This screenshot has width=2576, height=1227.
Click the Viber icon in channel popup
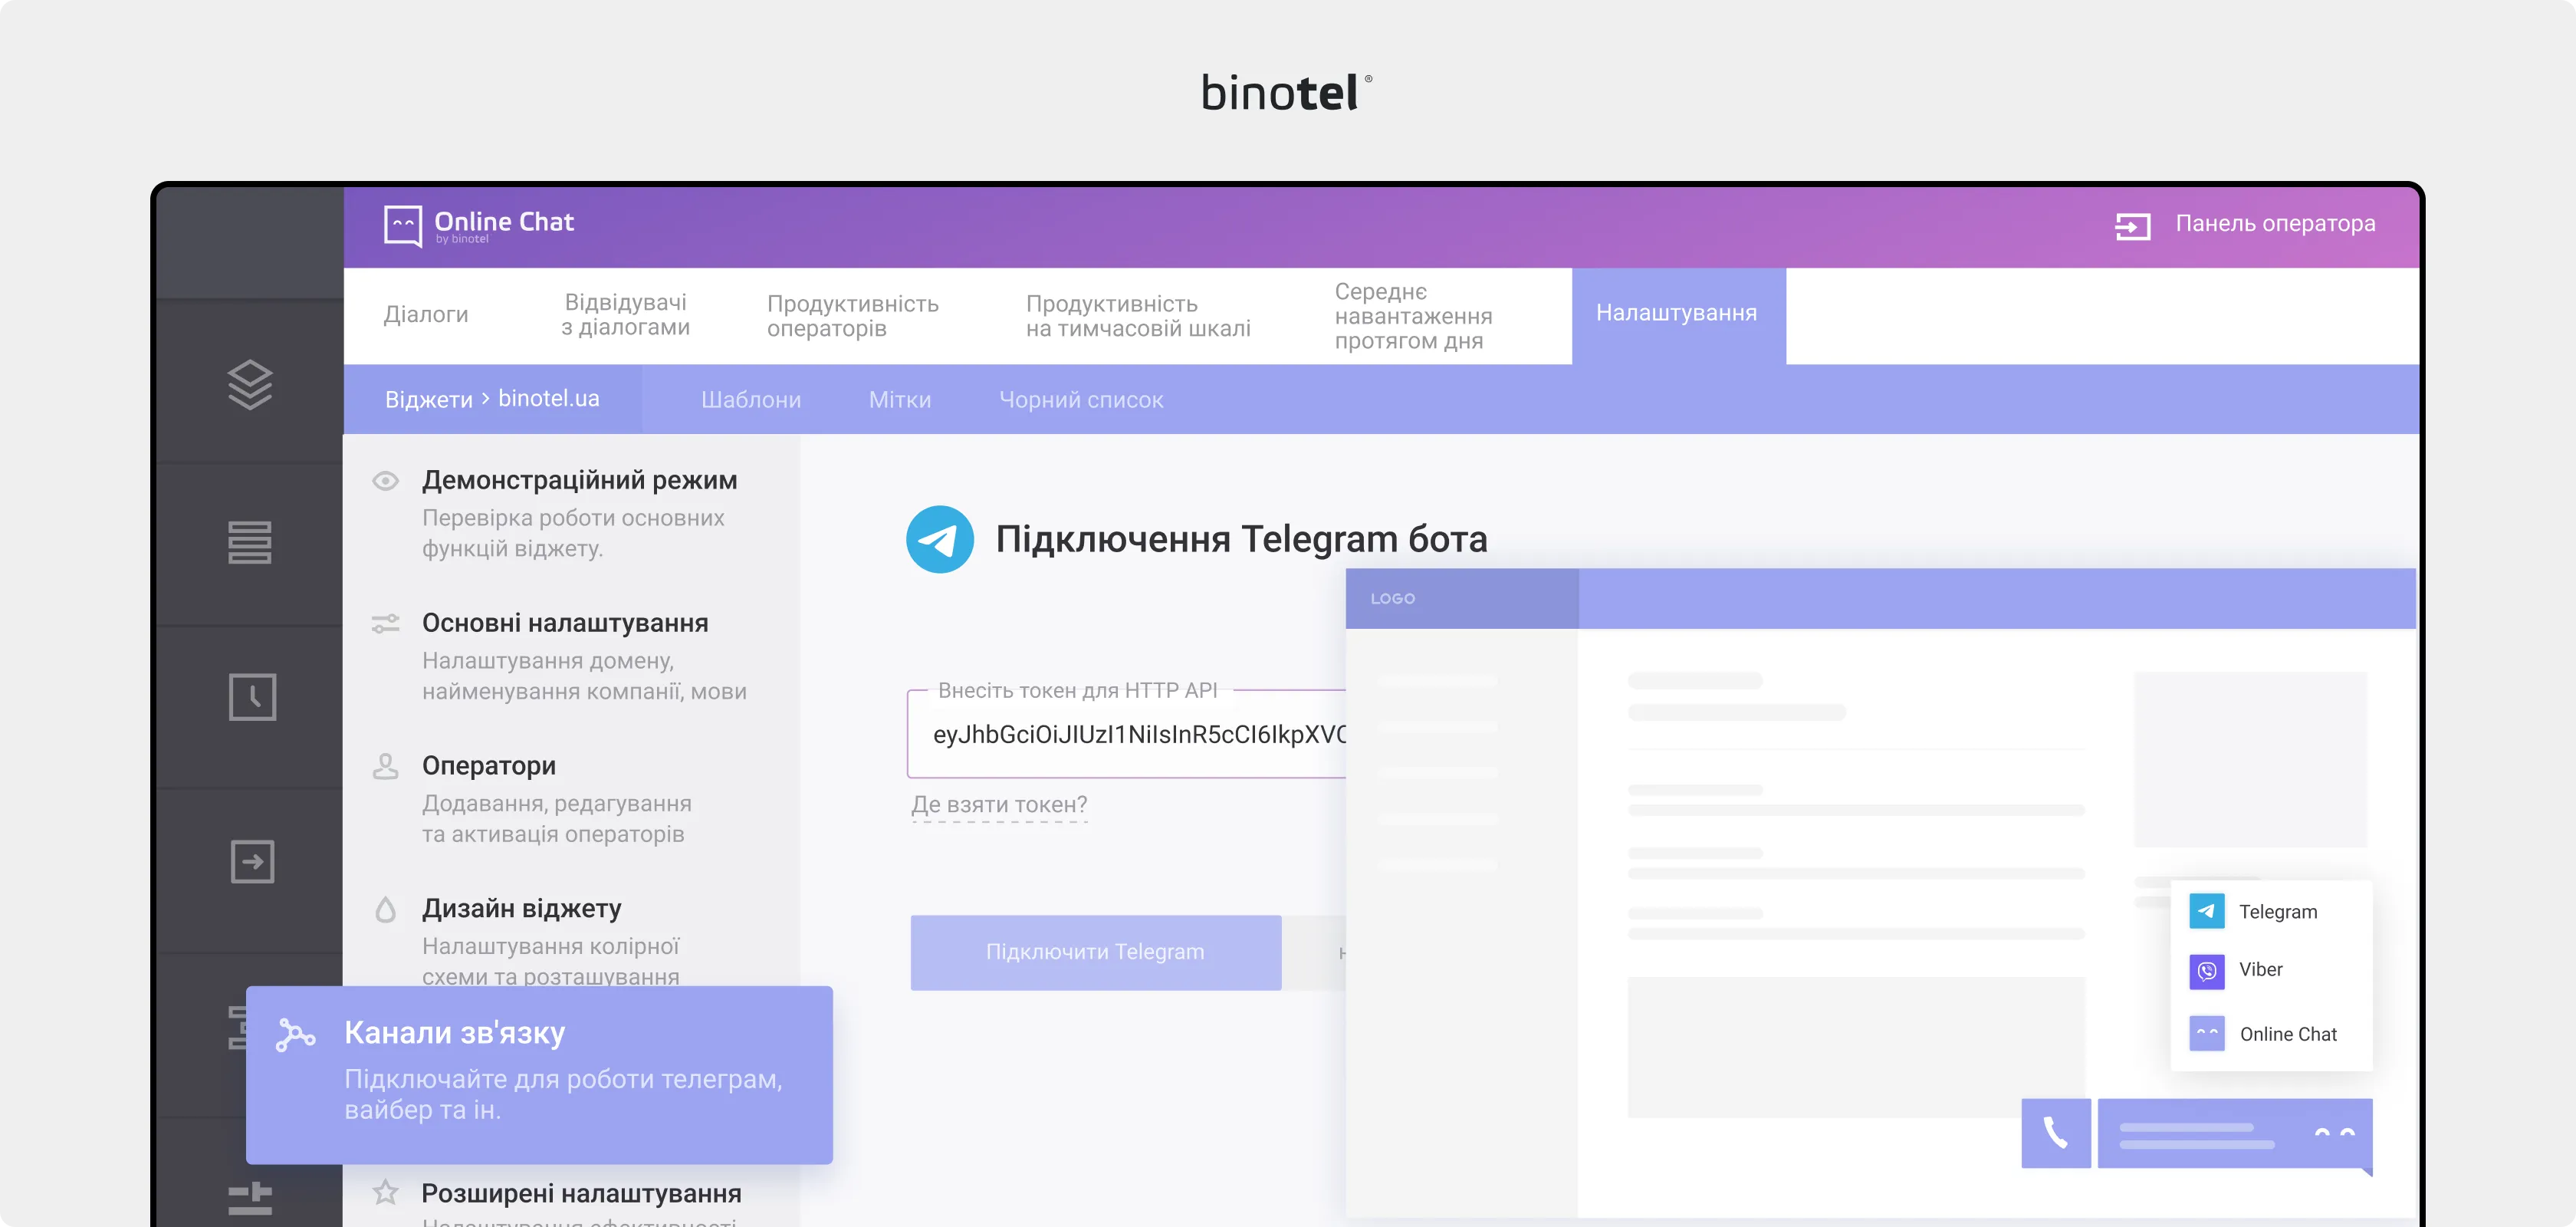2207,971
